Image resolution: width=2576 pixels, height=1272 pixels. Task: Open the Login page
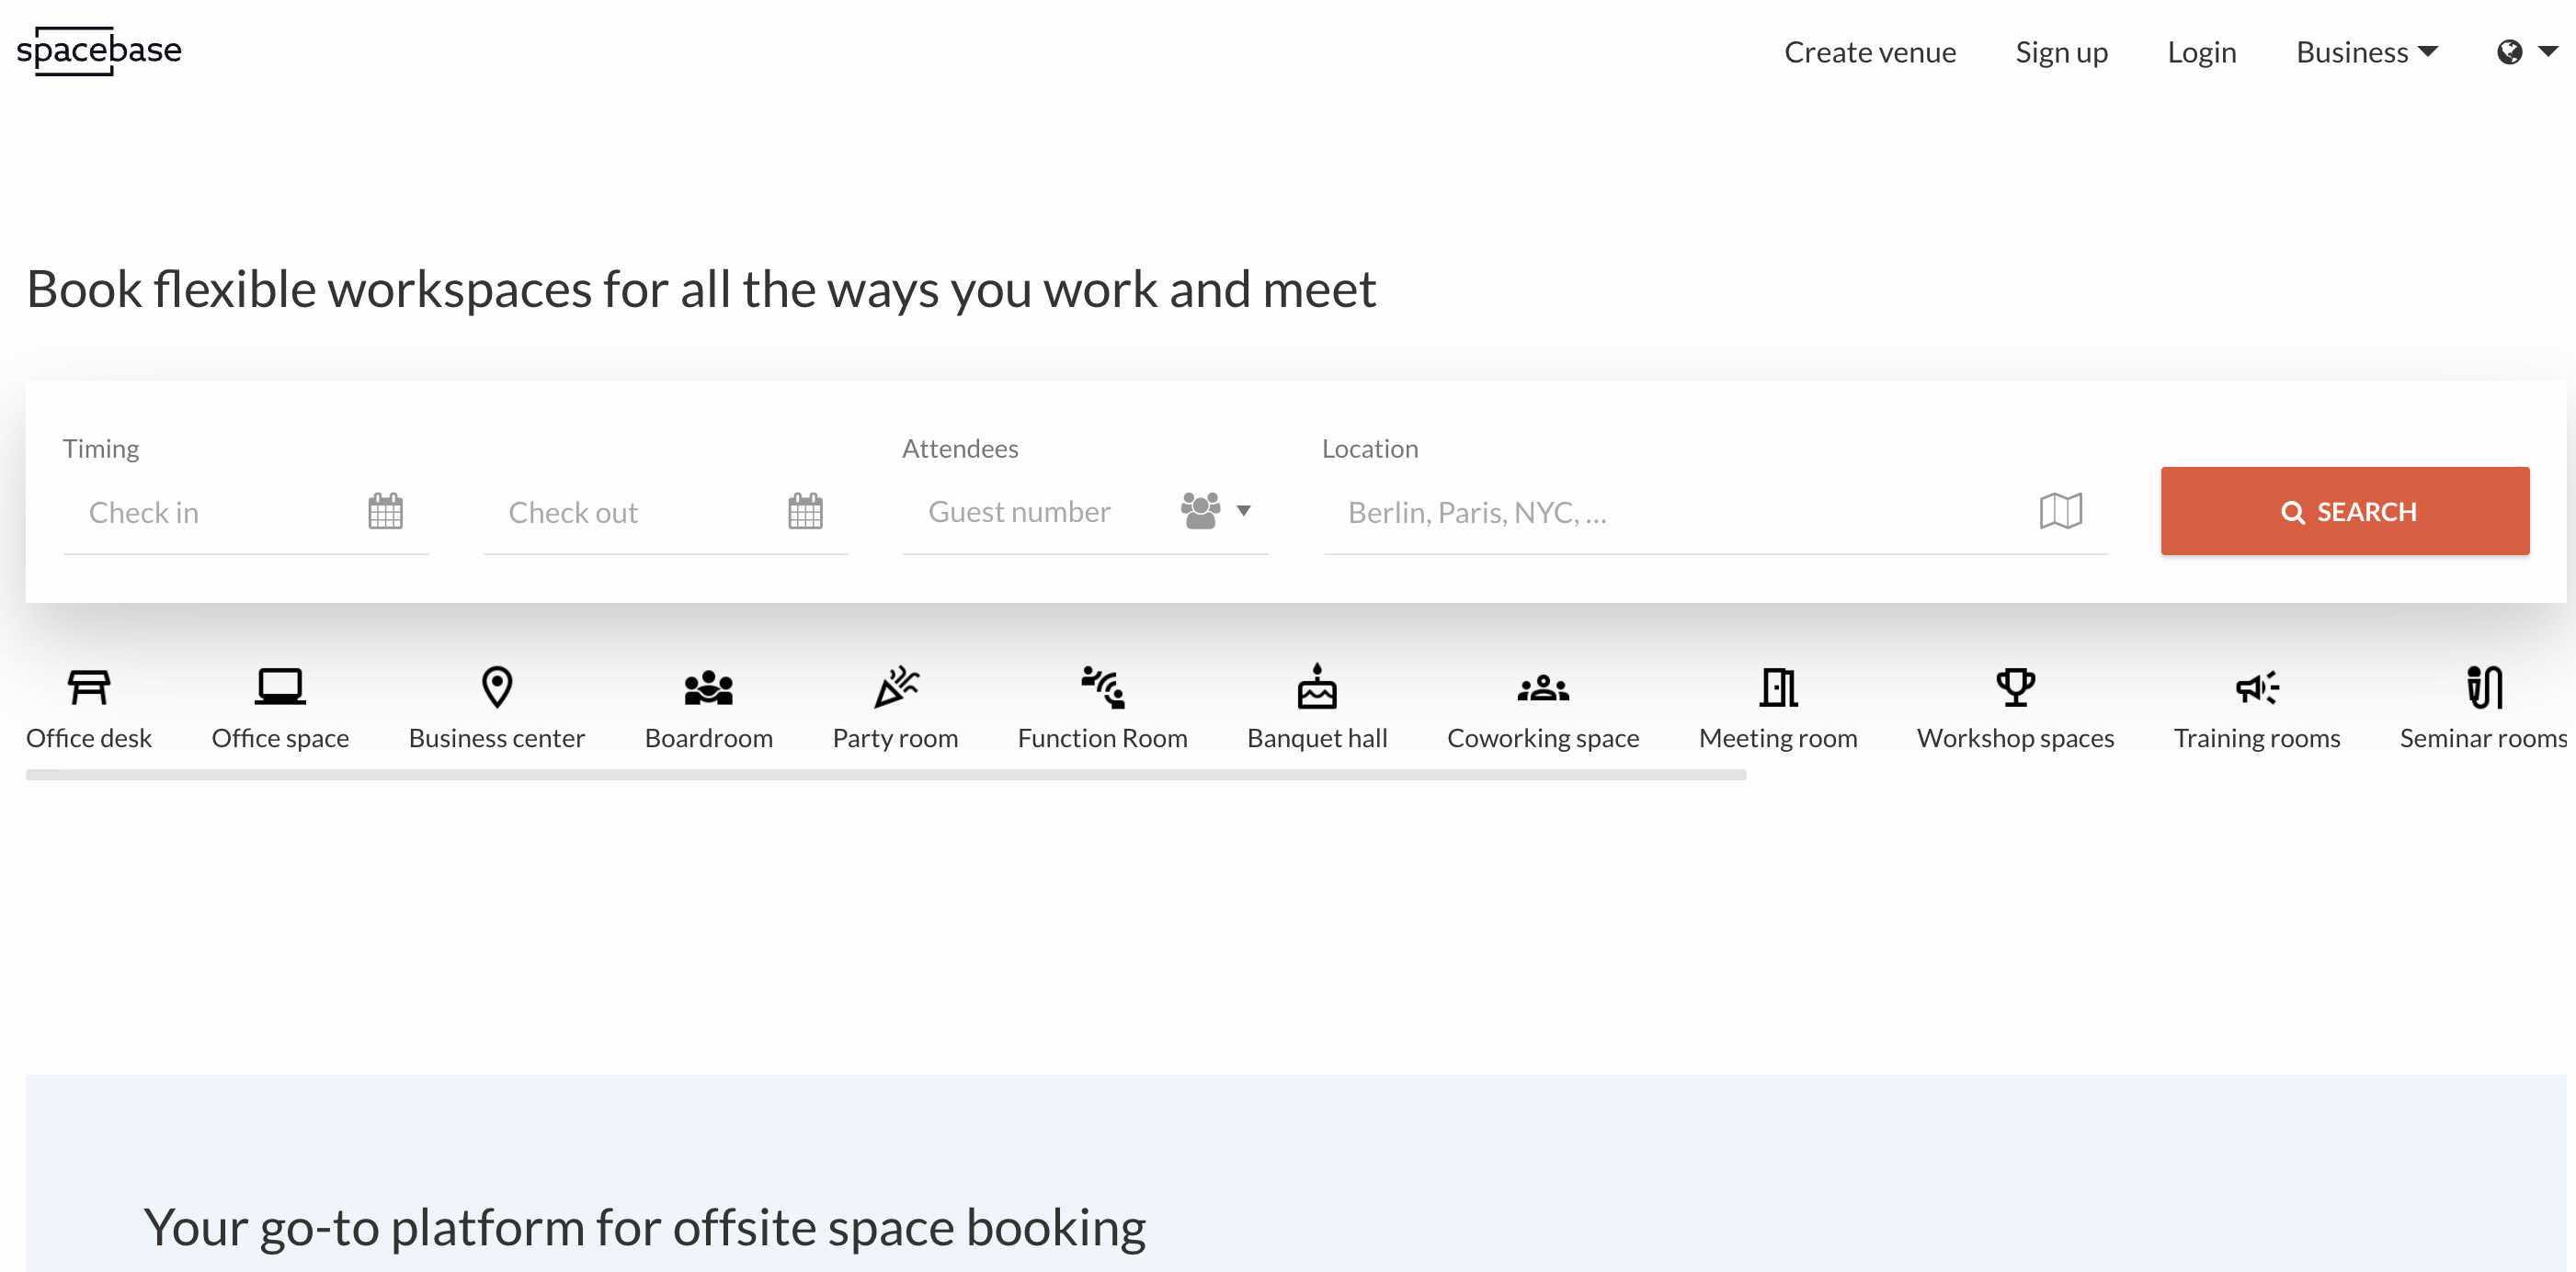pos(2201,52)
